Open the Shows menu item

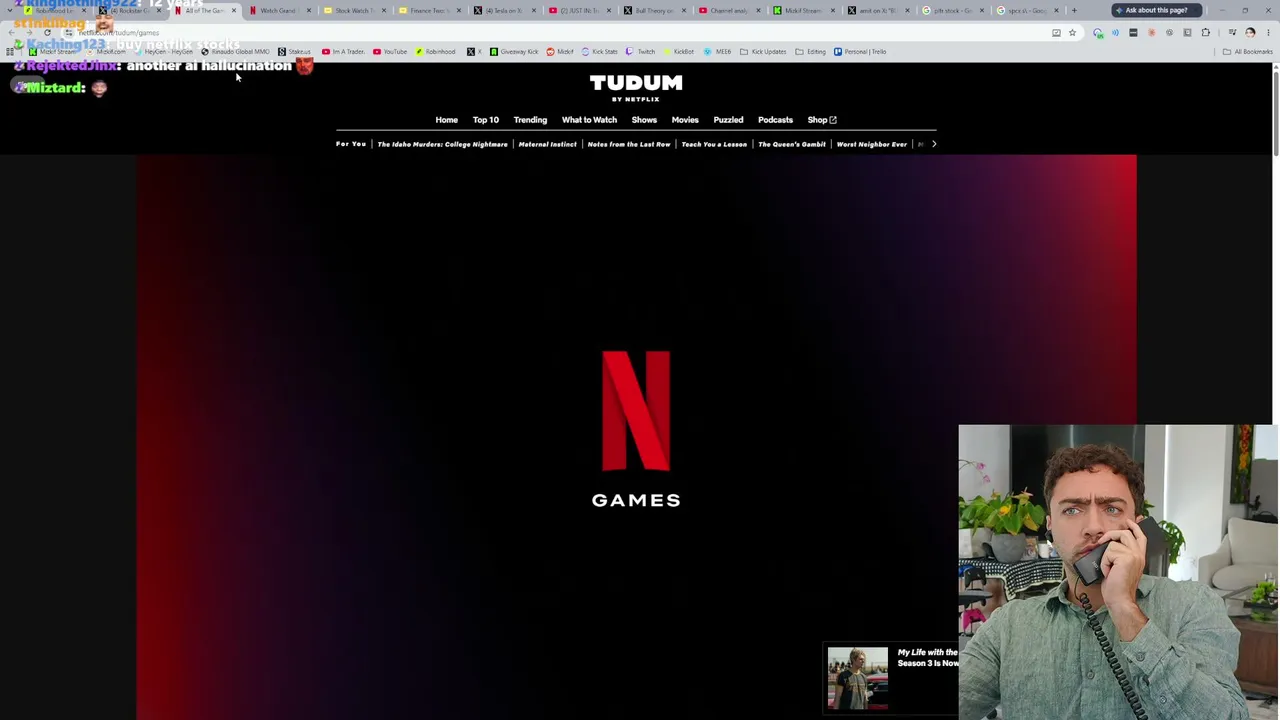pyautogui.click(x=644, y=120)
